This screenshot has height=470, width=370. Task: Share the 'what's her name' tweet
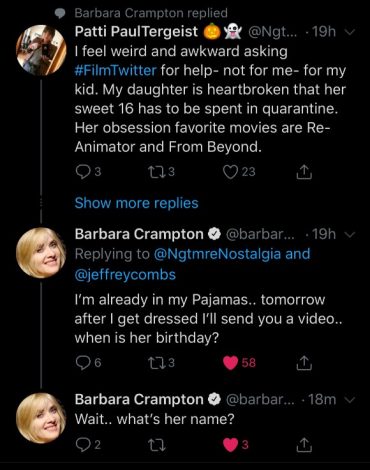(x=304, y=445)
